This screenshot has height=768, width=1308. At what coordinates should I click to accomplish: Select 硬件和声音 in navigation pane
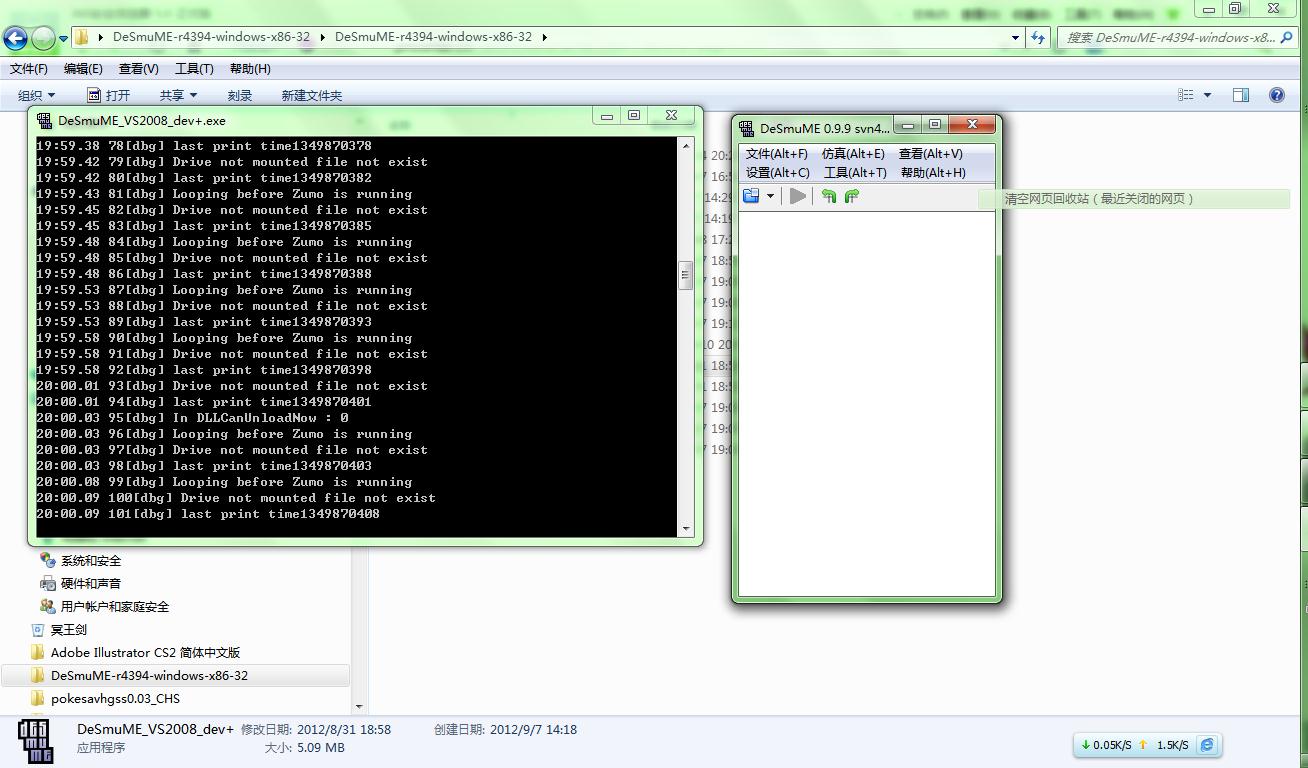(x=91, y=584)
